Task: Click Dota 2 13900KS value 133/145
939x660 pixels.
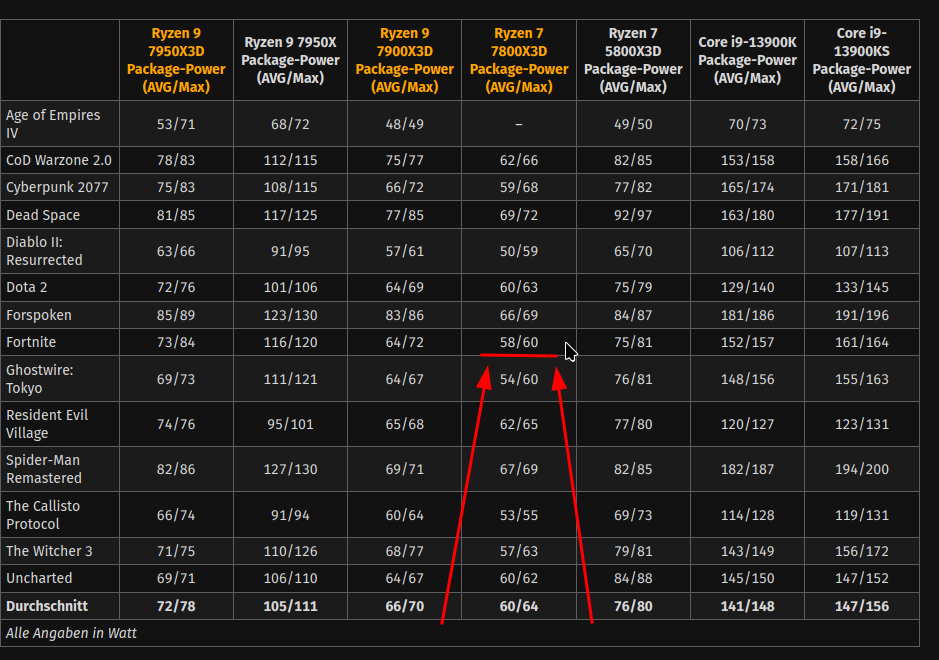Action: (x=862, y=287)
